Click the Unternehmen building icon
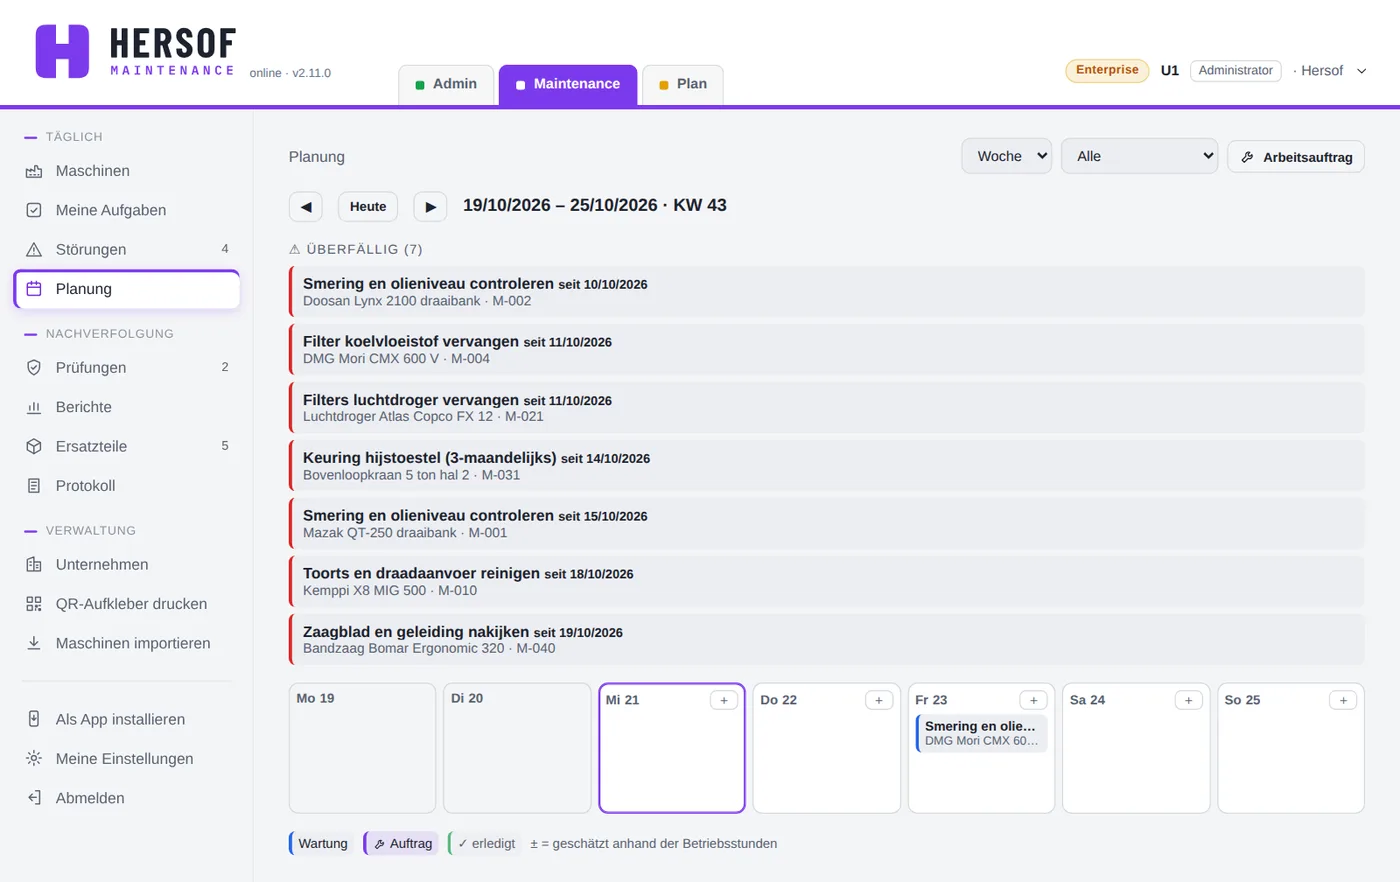The width and height of the screenshot is (1400, 882). (34, 565)
